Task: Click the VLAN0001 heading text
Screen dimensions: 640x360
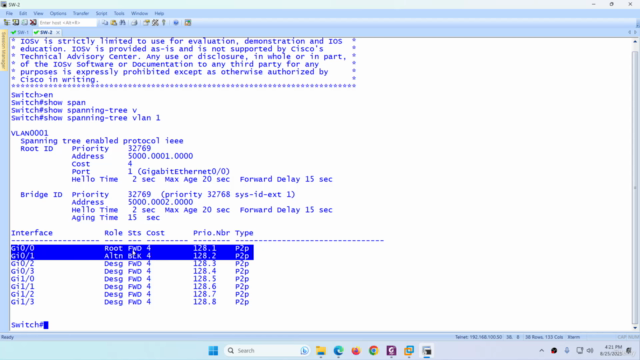Action: coord(29,133)
